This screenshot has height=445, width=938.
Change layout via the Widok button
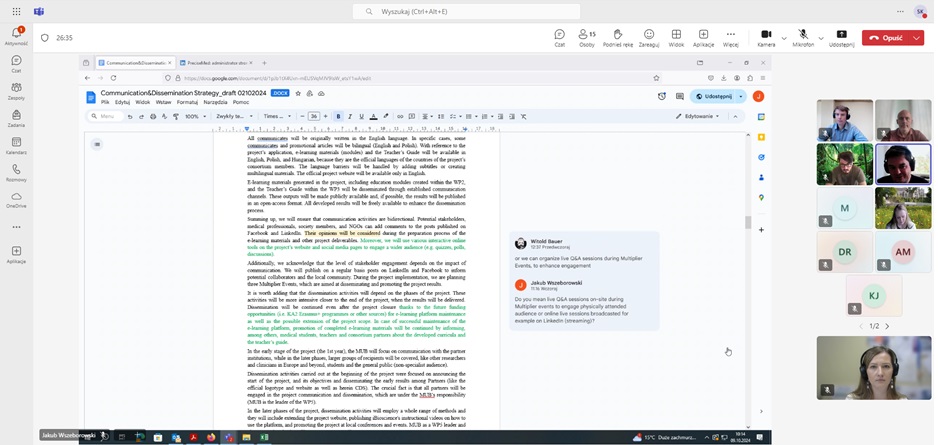[676, 37]
